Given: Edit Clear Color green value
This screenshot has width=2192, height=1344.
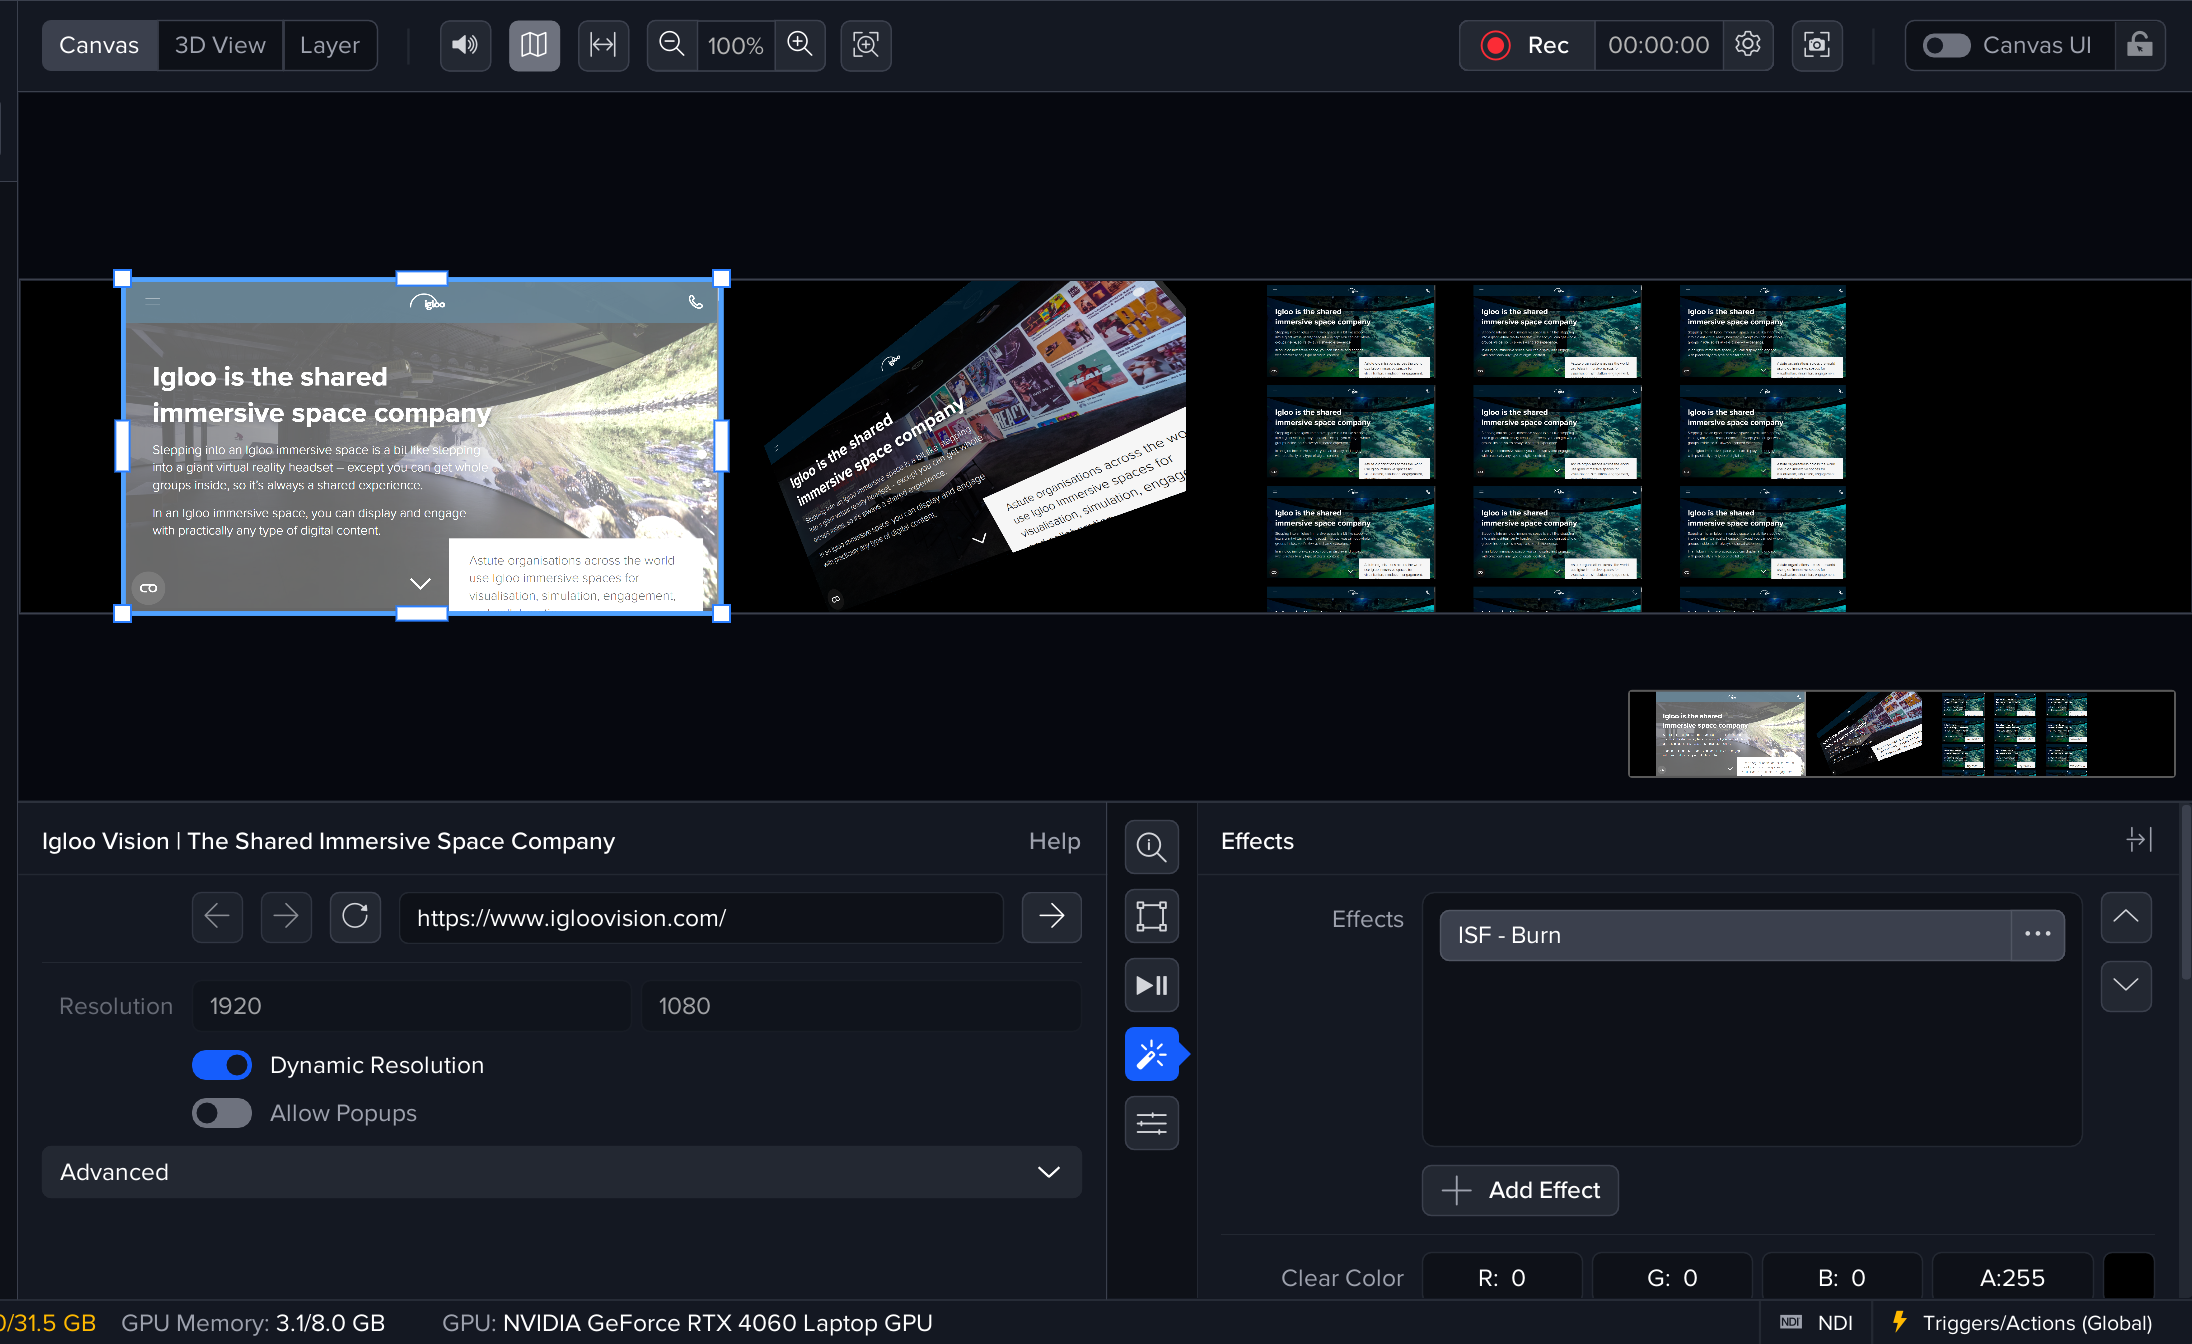Looking at the screenshot, I should pos(1672,1277).
